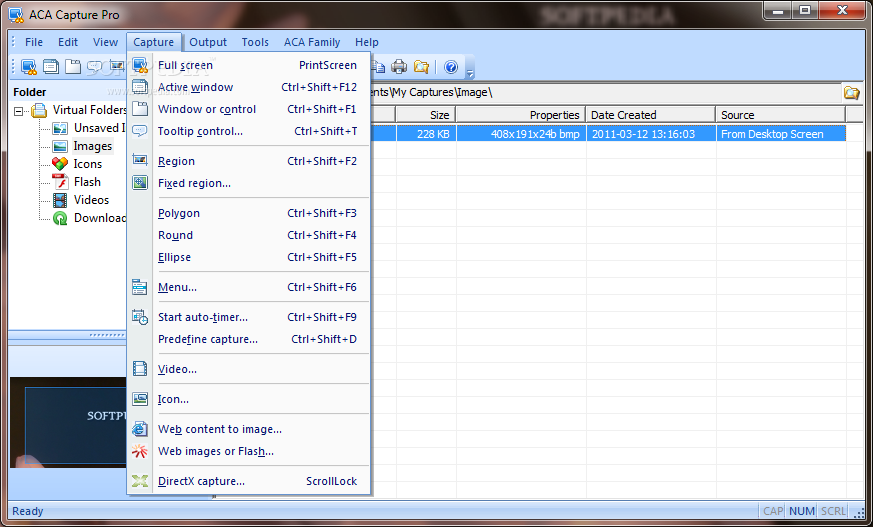Image resolution: width=873 pixels, height=527 pixels.
Task: Close the open Capture menu header
Action: coord(154,42)
